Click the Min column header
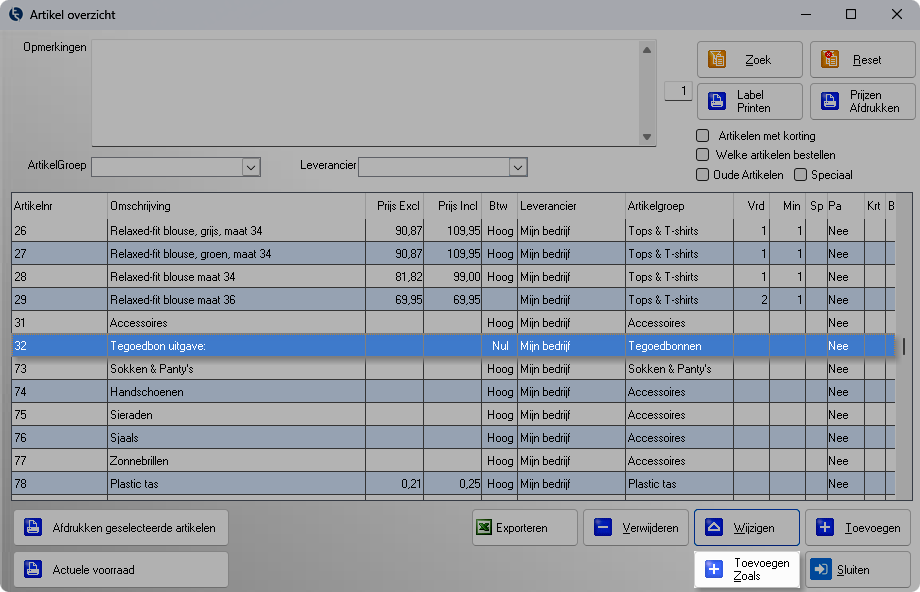Screen dimensions: 920x592 pyautogui.click(x=787, y=206)
